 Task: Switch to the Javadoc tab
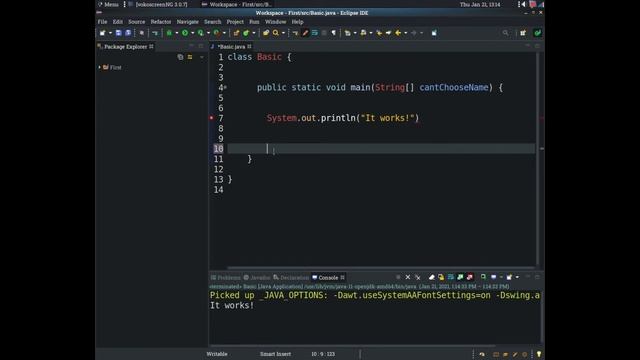point(257,278)
